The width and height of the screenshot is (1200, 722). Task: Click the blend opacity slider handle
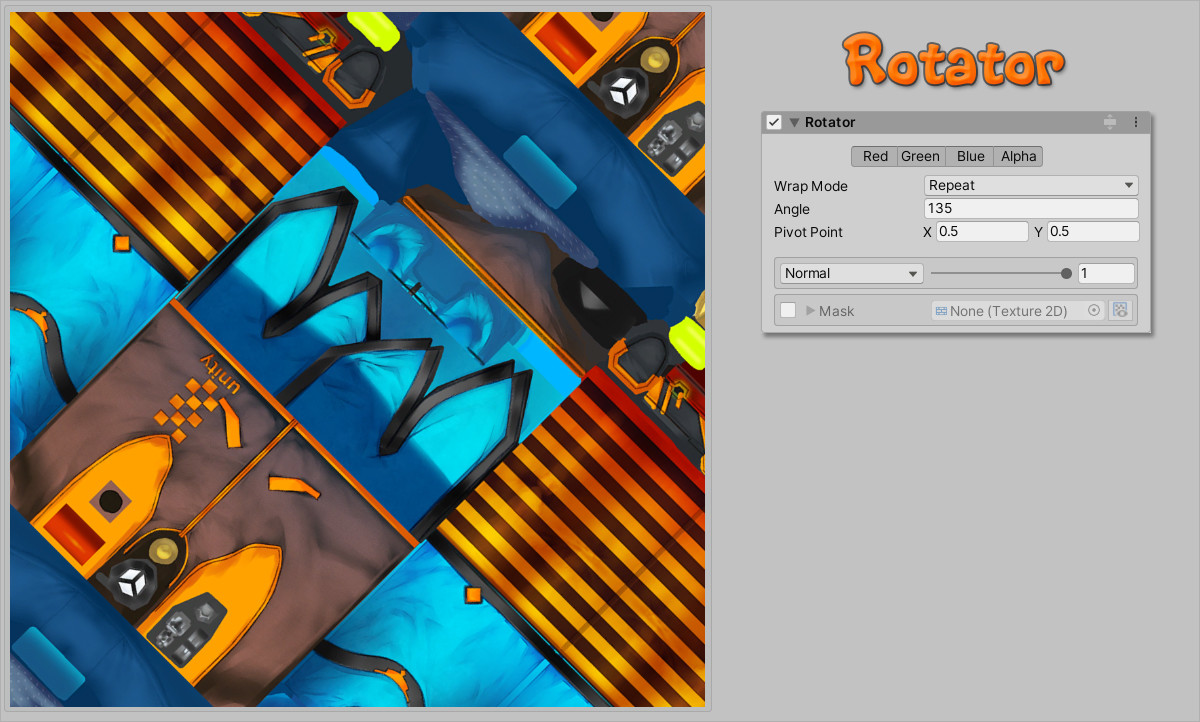click(1066, 273)
